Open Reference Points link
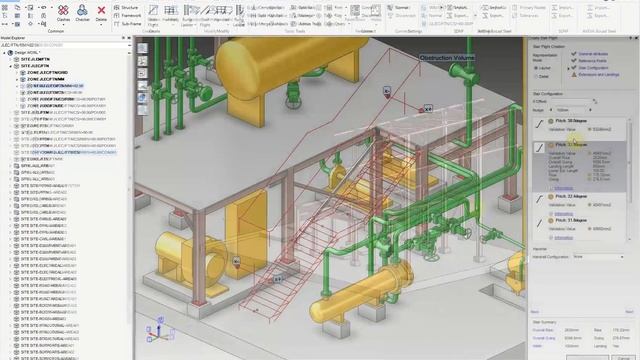640x360 pixels. click(x=593, y=61)
